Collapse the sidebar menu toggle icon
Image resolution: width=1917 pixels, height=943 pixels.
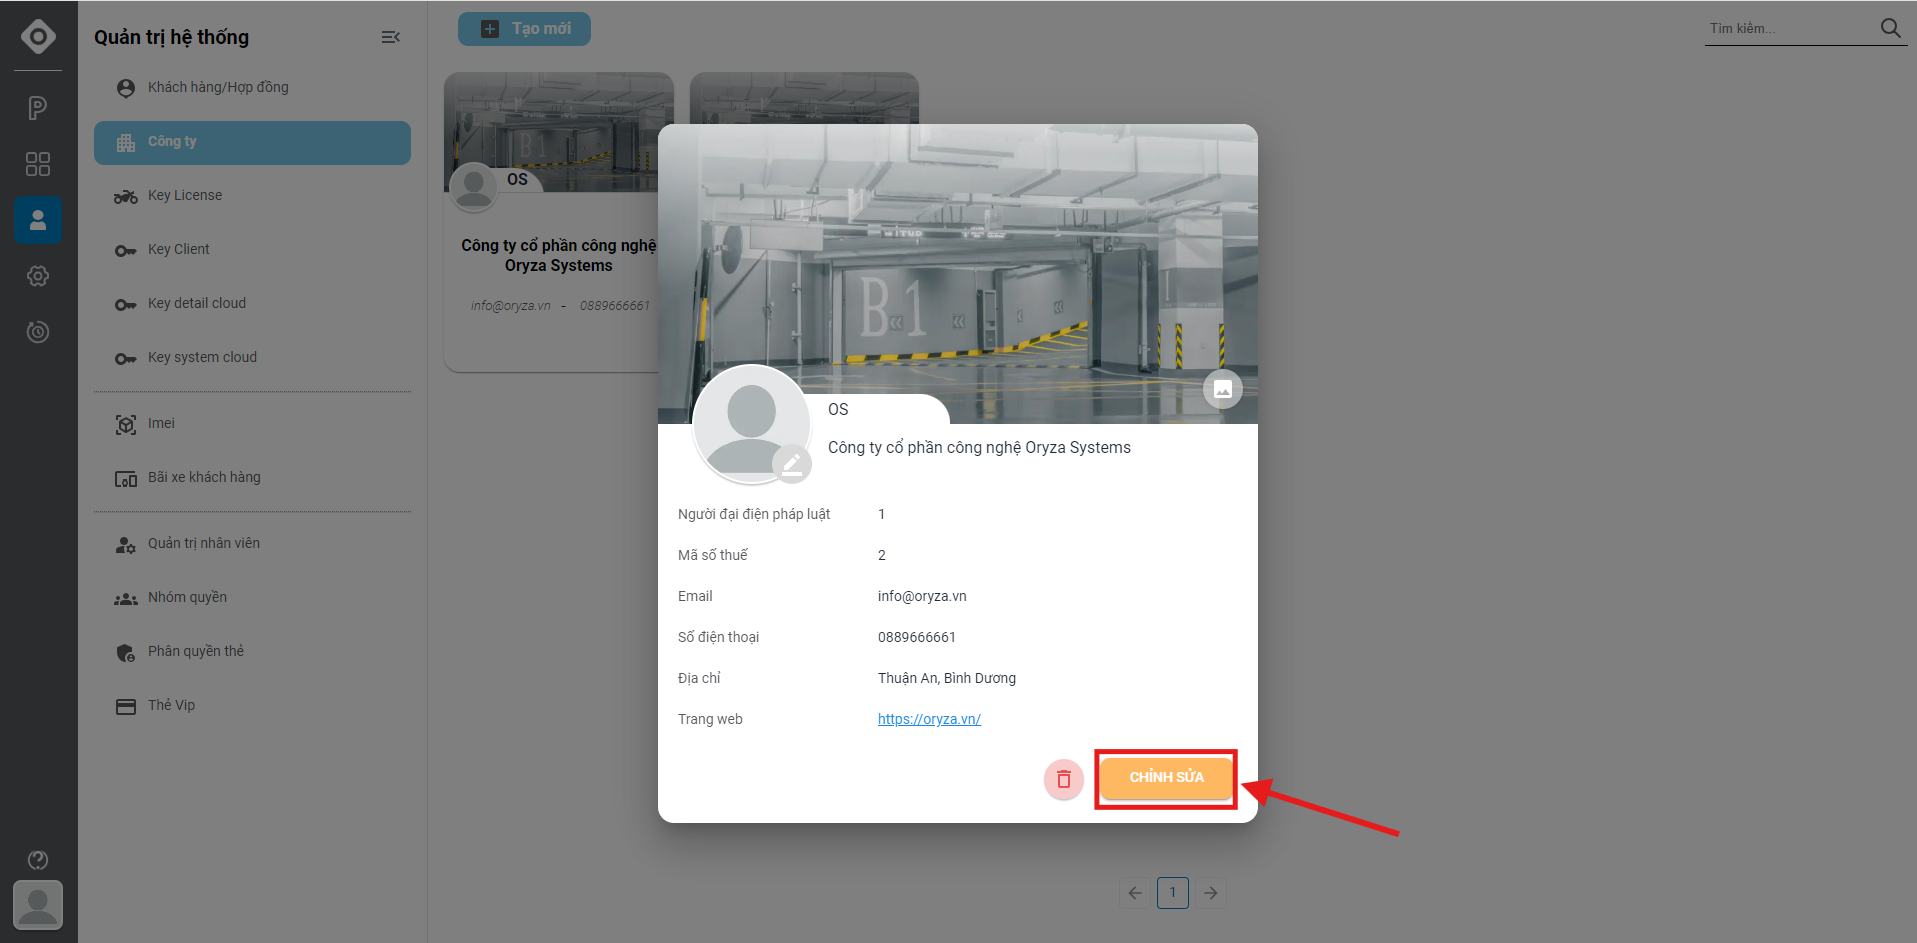point(391,37)
